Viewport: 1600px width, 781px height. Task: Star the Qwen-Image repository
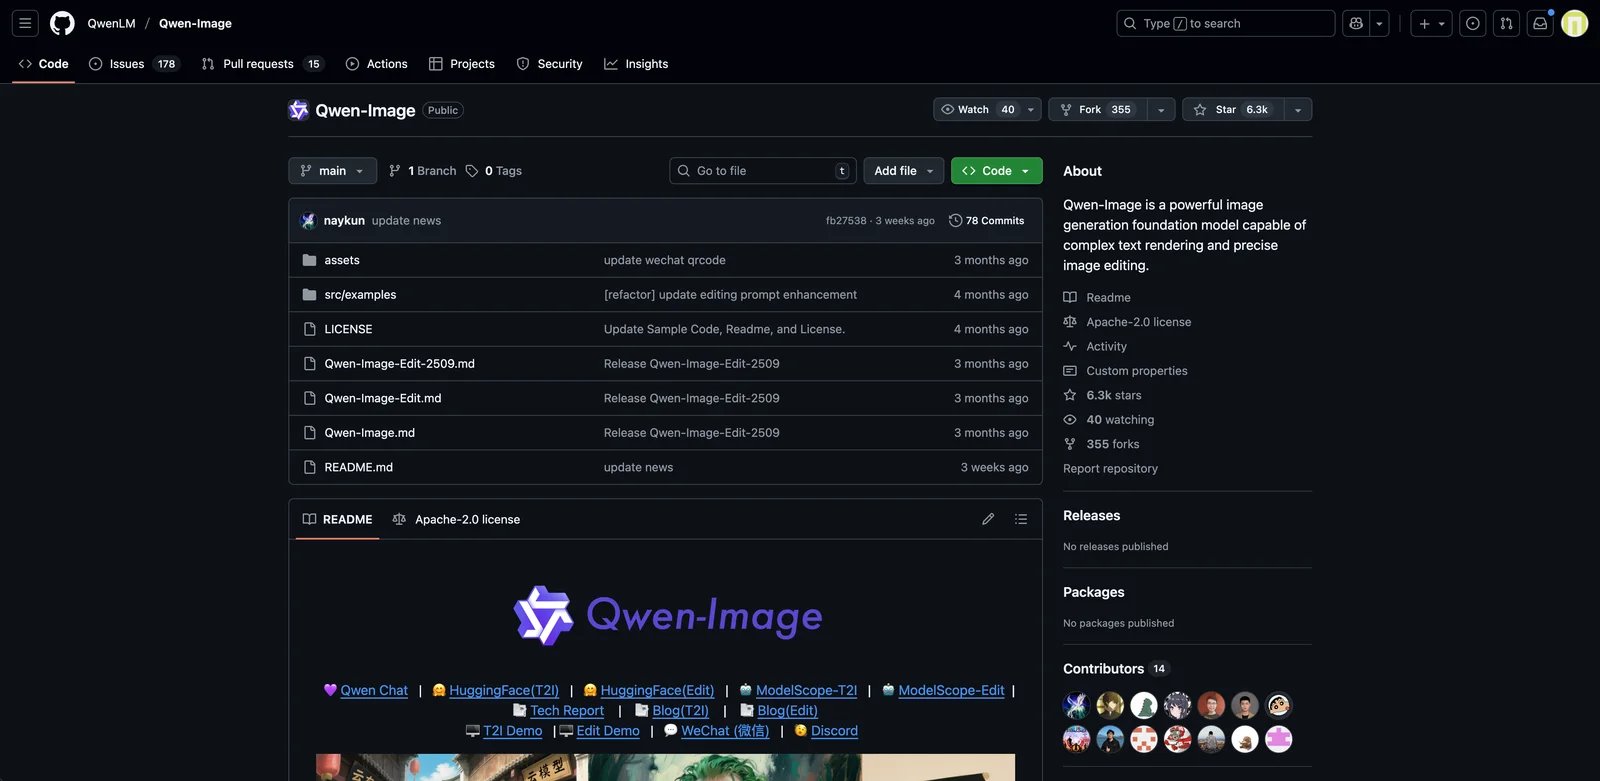click(x=1232, y=110)
